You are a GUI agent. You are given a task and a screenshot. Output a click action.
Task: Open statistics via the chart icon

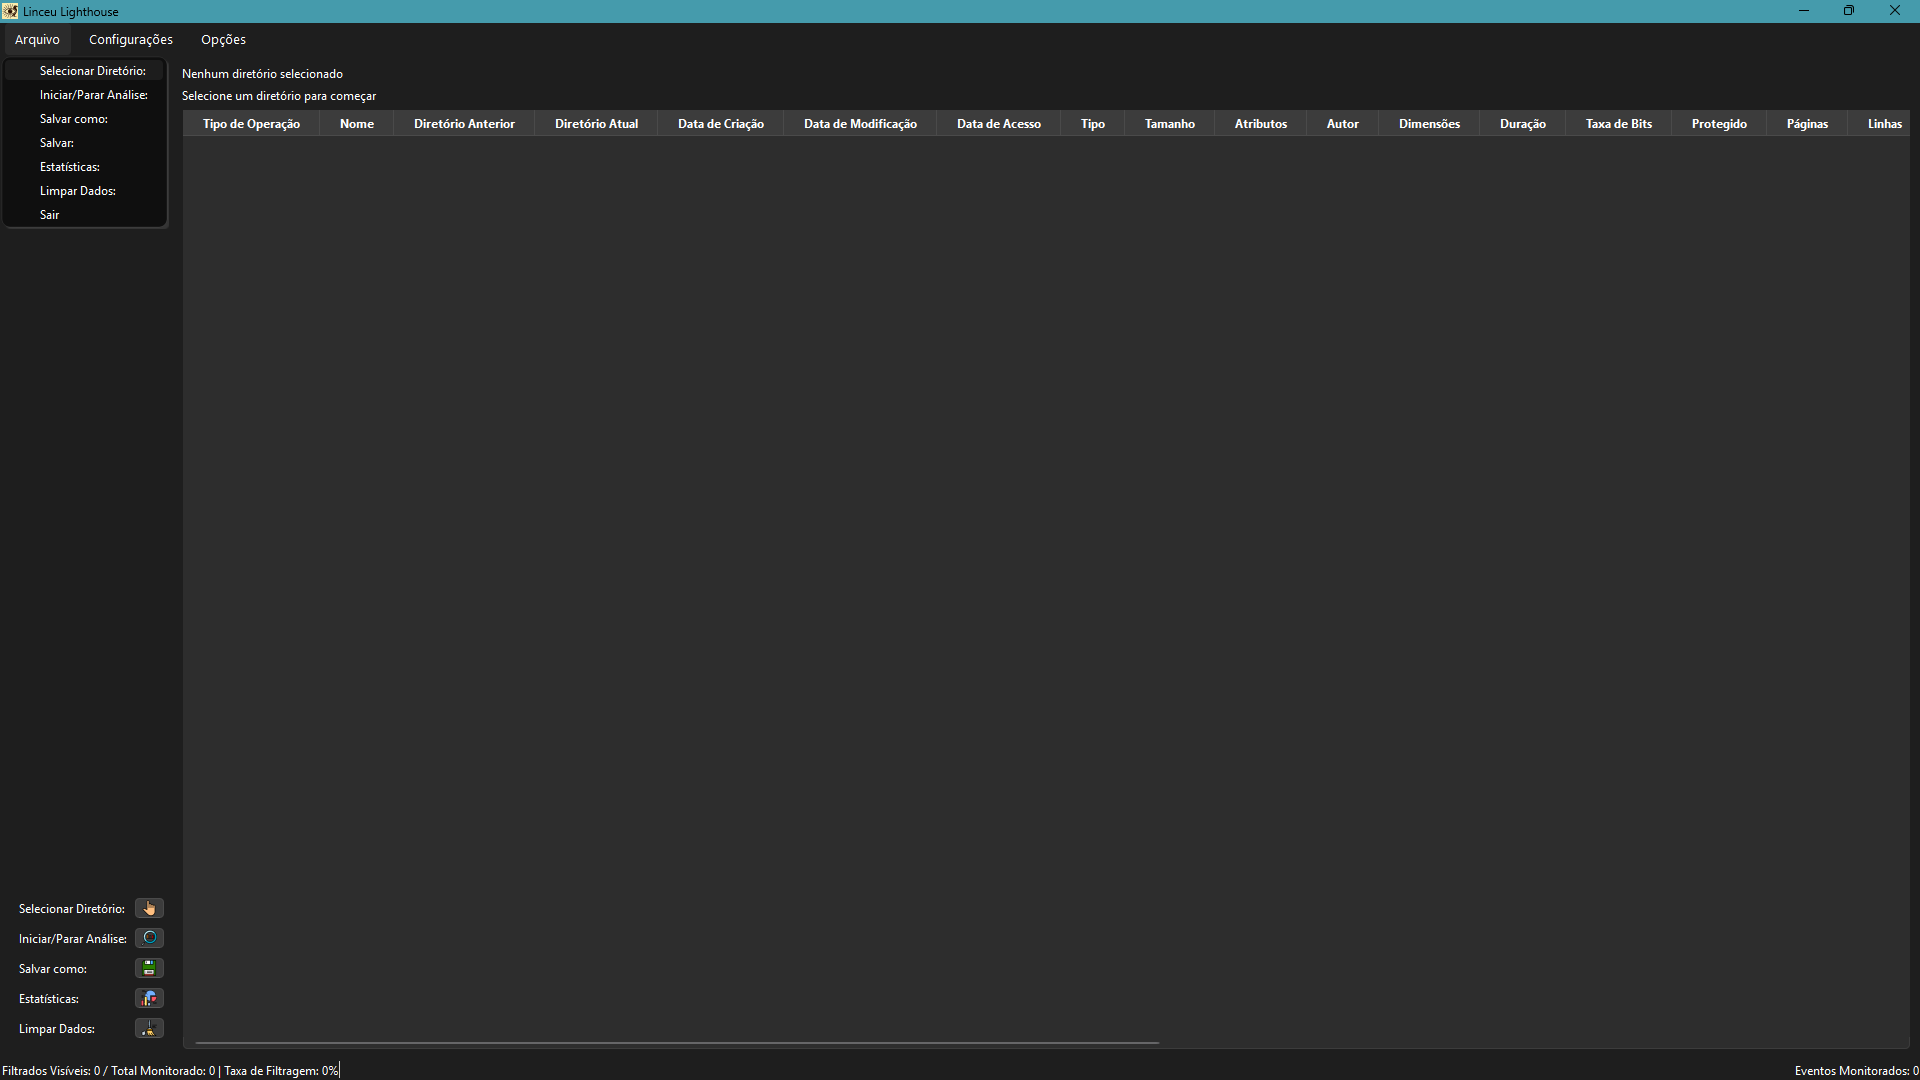click(x=149, y=998)
